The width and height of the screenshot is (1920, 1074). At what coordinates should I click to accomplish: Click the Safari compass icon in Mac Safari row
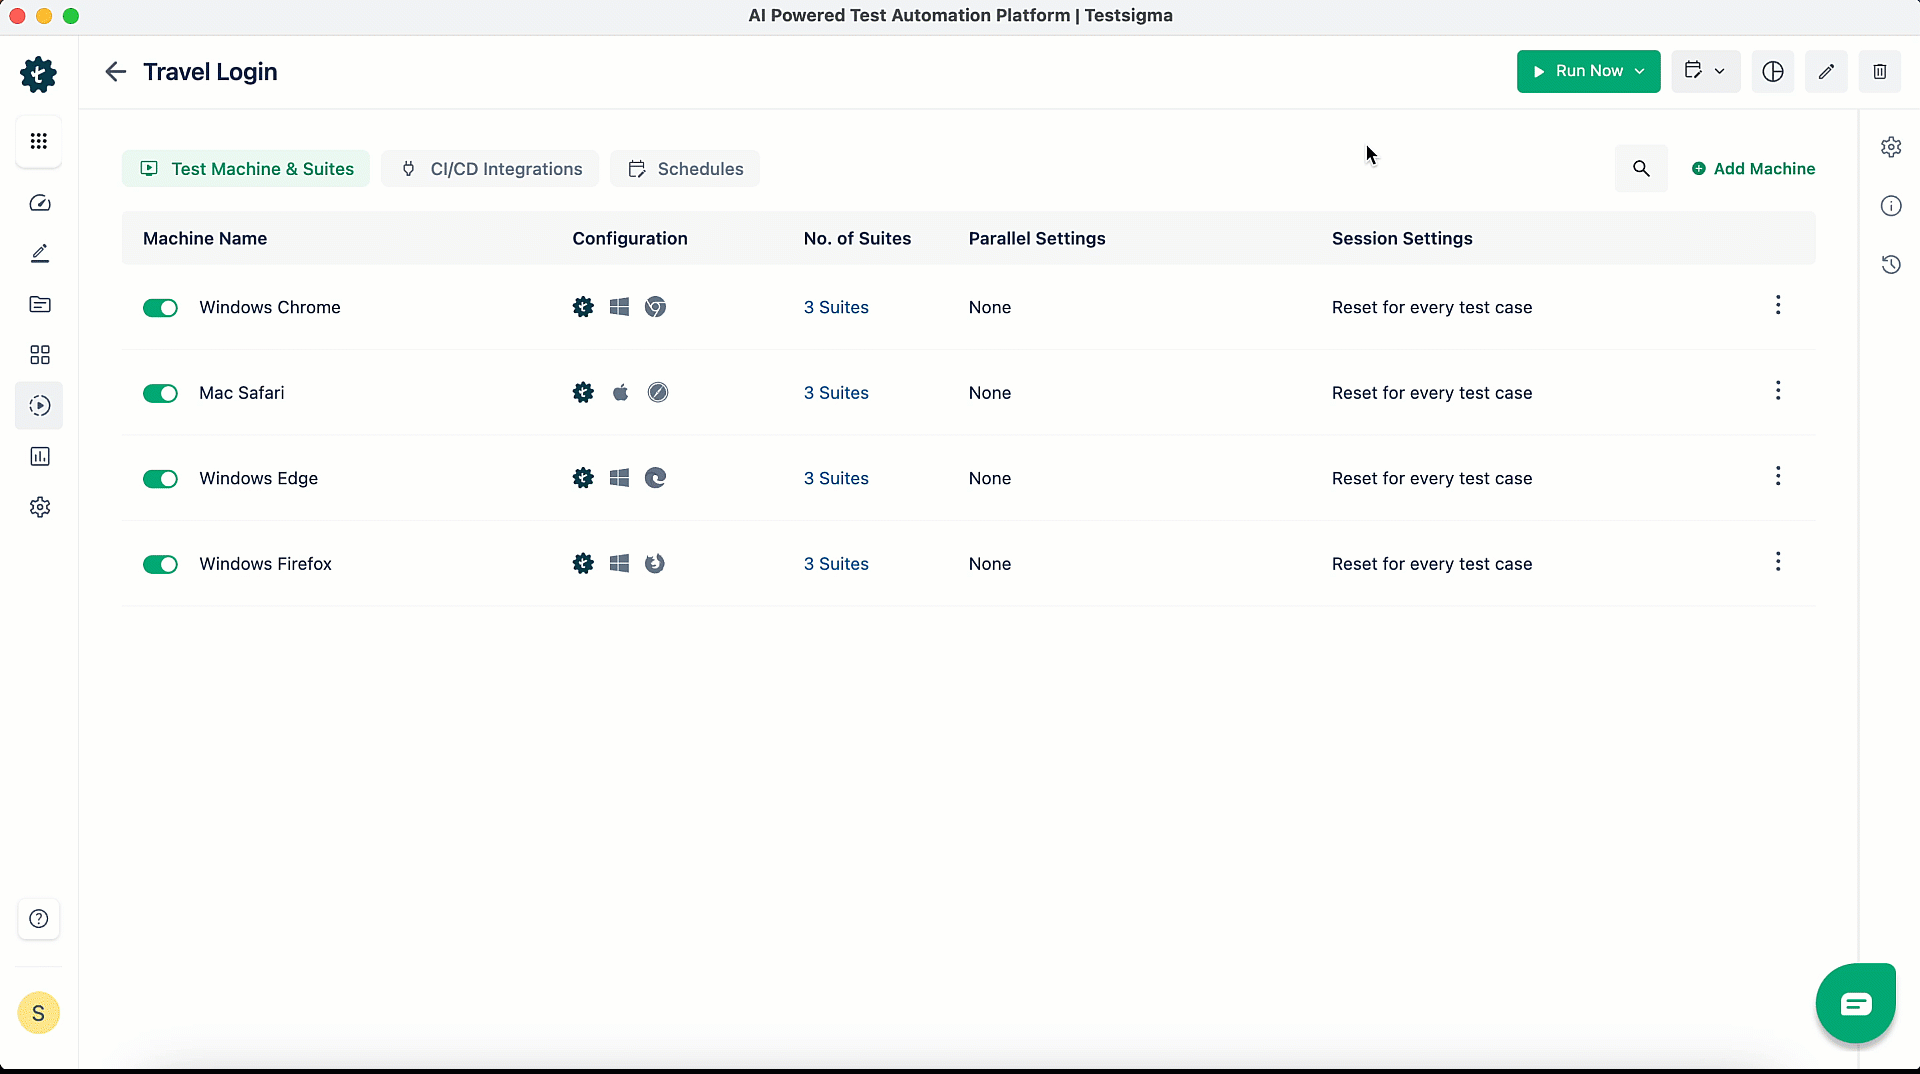tap(657, 393)
